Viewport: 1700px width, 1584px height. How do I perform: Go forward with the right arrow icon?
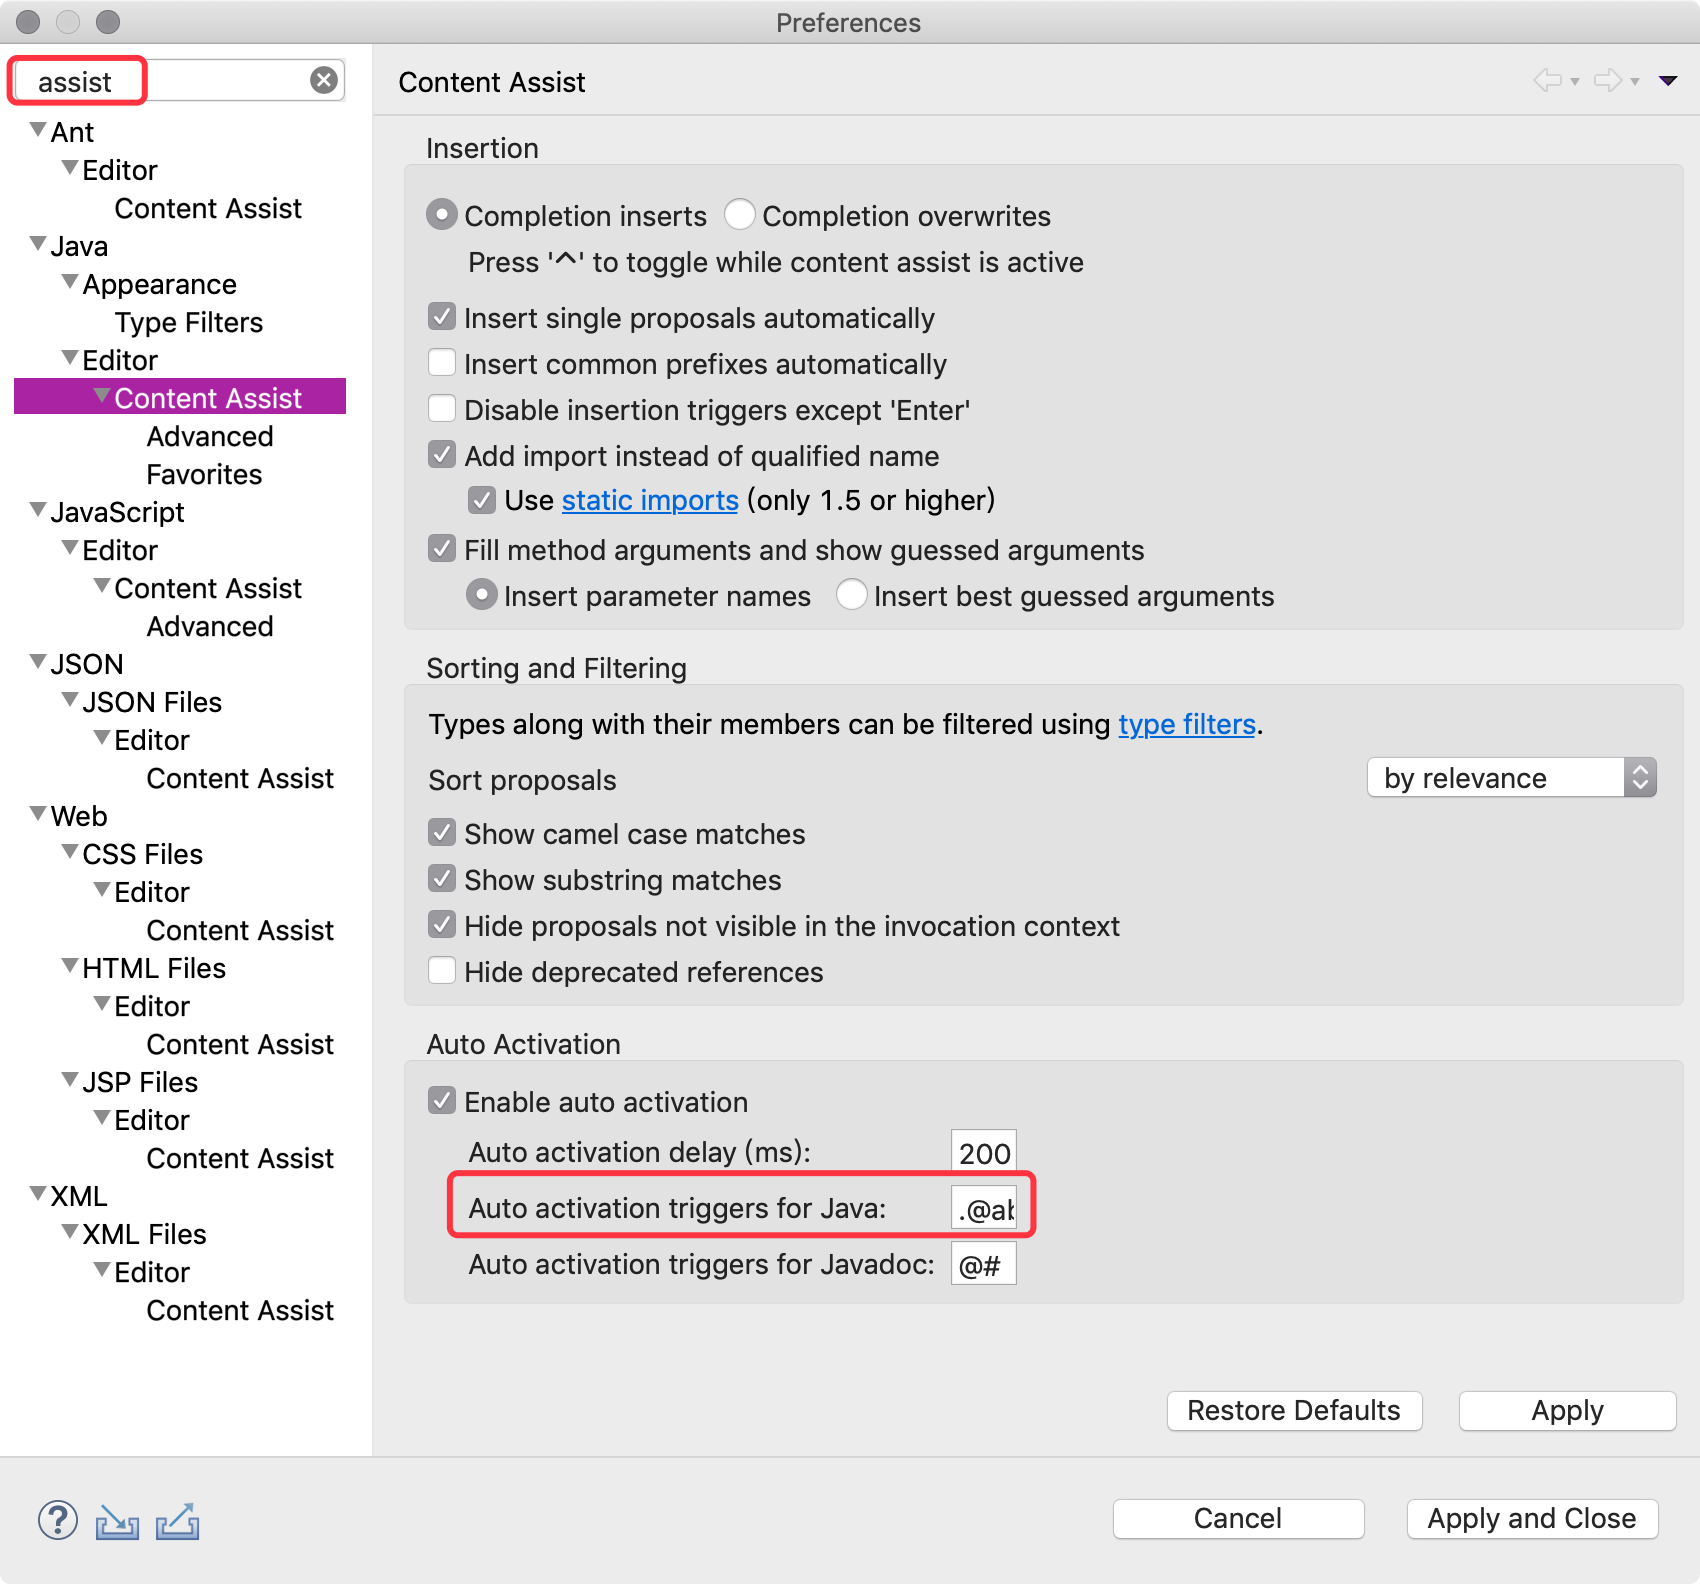pos(1608,81)
